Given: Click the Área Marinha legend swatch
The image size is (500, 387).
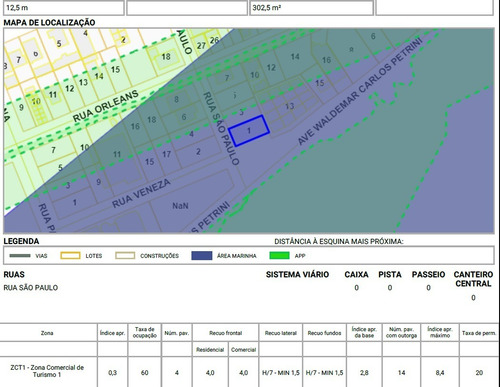Looking at the screenshot, I should 202,256.
